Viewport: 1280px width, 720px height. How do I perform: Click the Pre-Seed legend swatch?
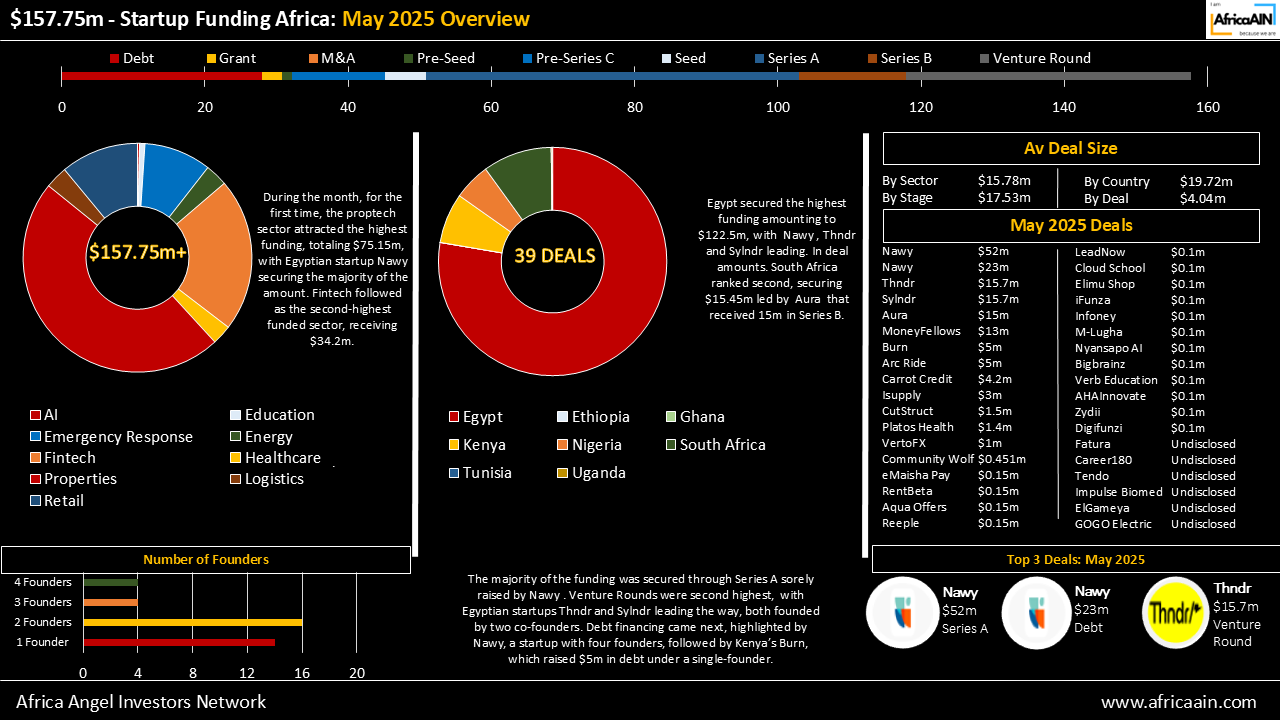408,58
